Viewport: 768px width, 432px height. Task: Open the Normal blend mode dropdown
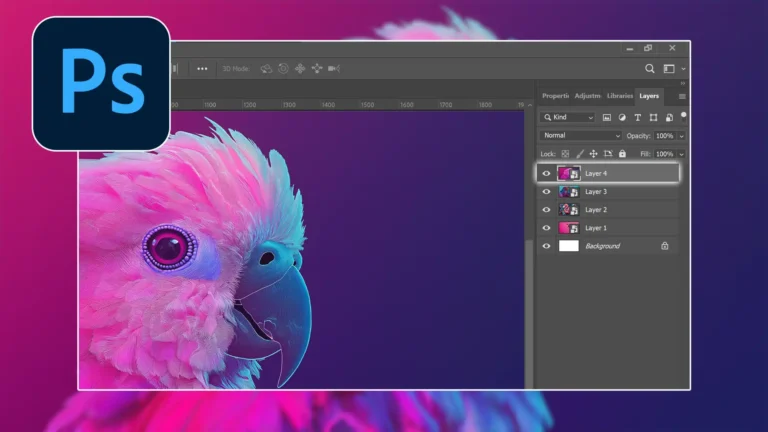coord(581,136)
